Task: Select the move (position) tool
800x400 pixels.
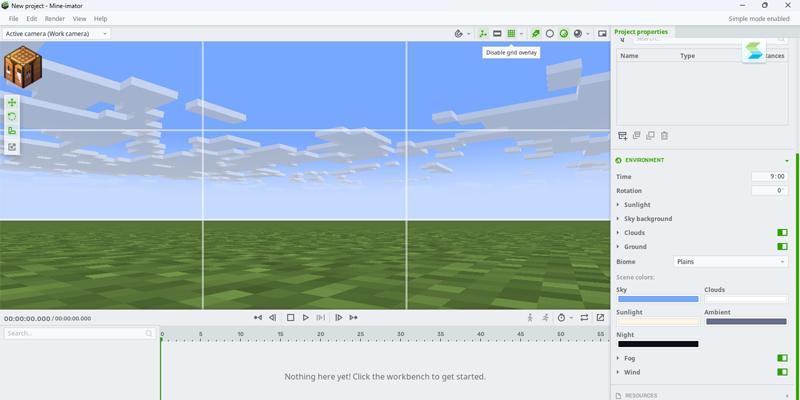Action: pos(12,103)
